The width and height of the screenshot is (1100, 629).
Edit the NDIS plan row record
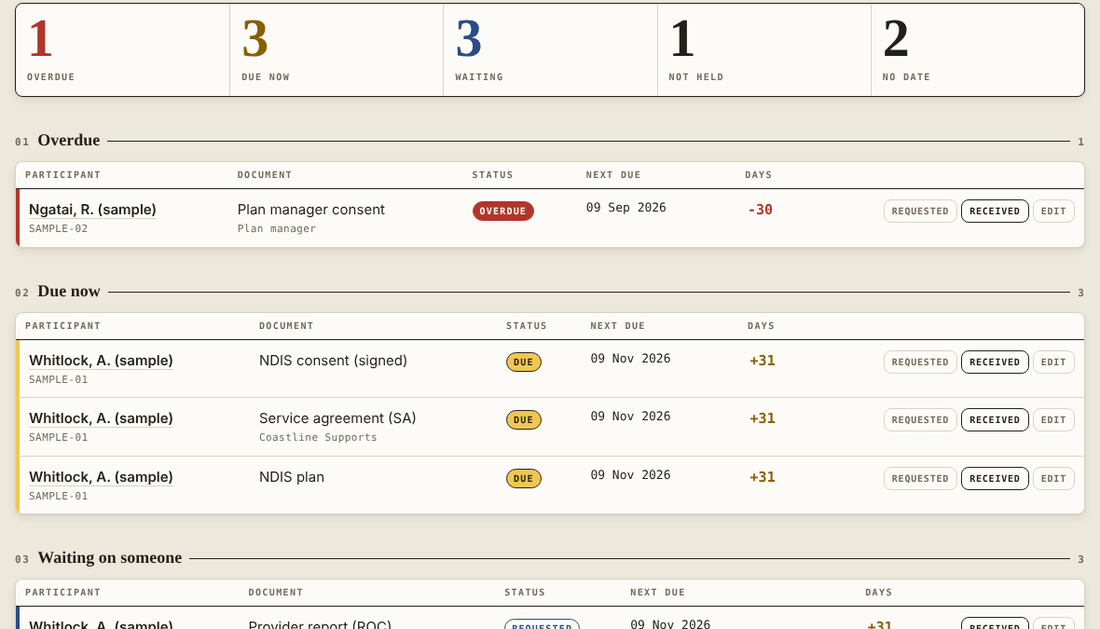(x=1054, y=478)
